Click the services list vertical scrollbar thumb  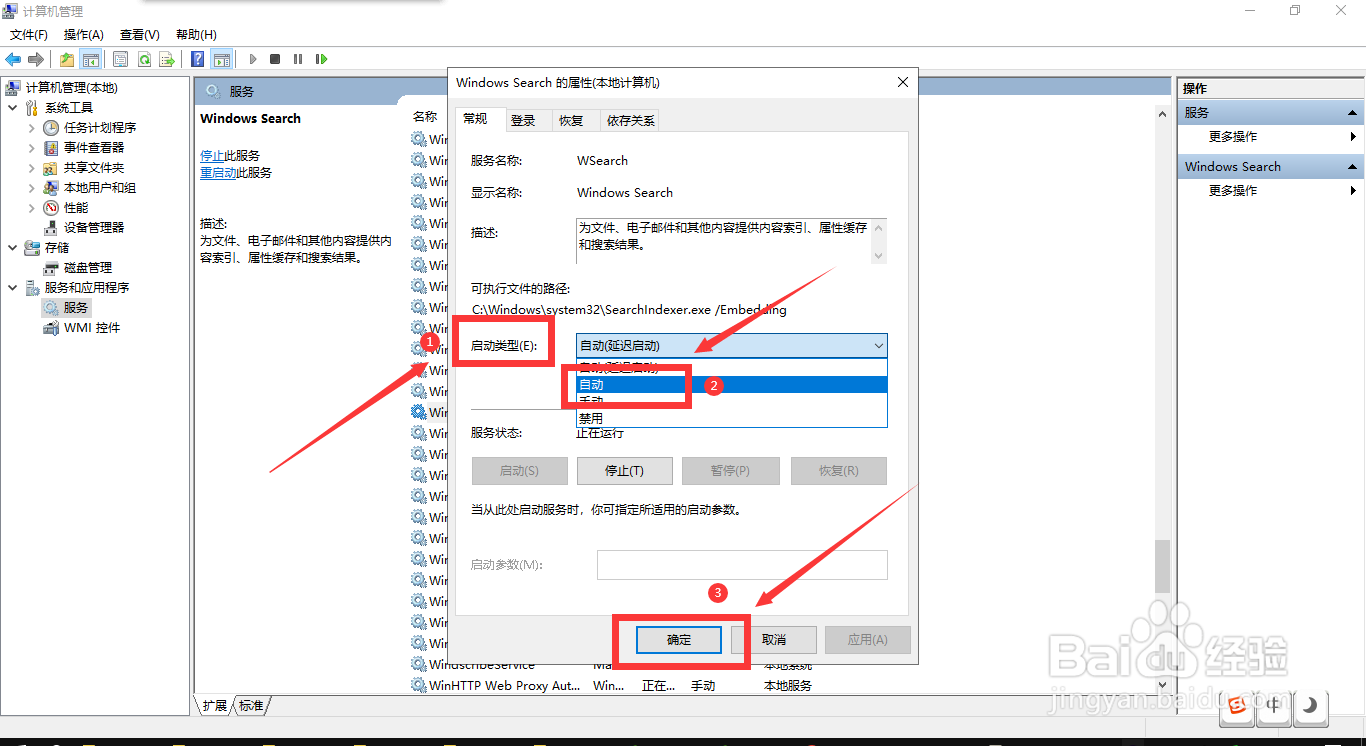coord(1162,566)
